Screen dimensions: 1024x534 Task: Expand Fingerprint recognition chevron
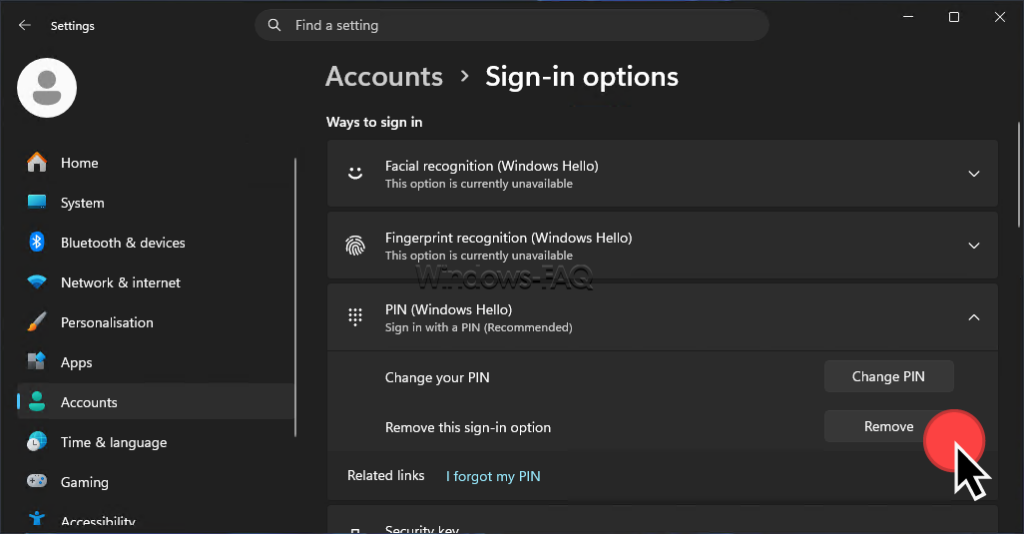(x=974, y=245)
